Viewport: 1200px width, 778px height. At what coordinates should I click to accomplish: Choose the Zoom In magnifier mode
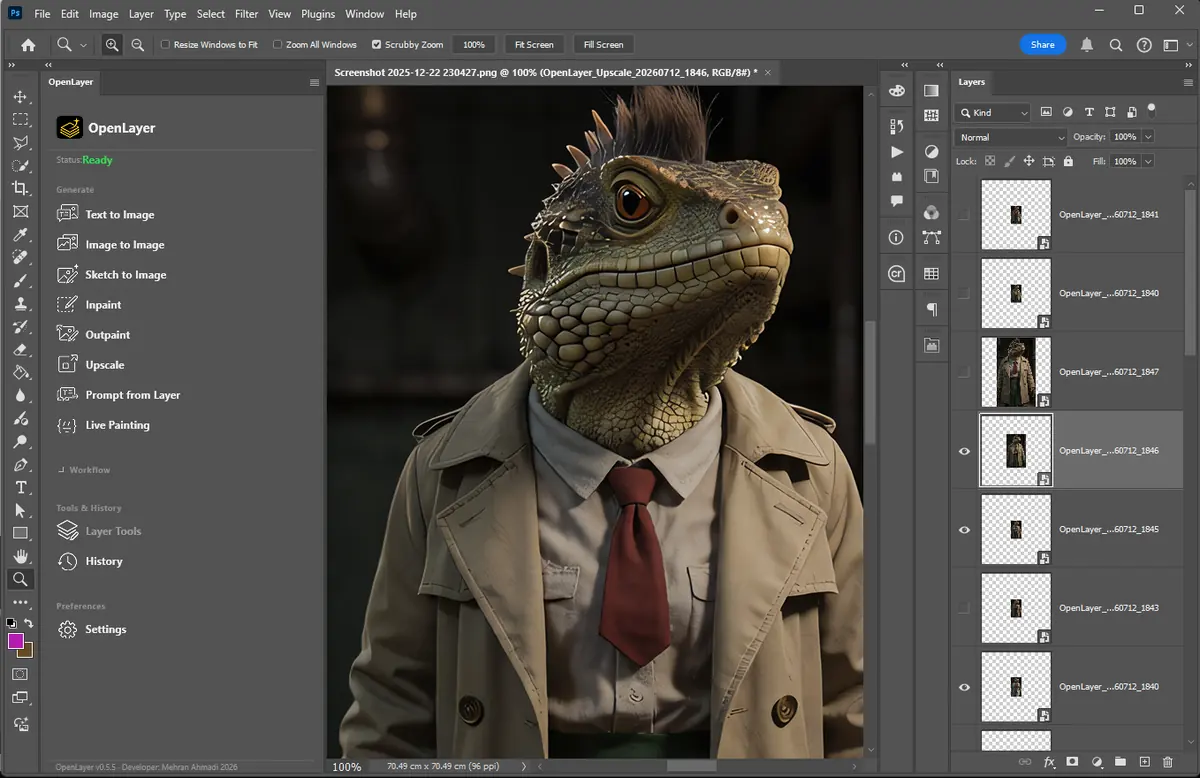111,45
